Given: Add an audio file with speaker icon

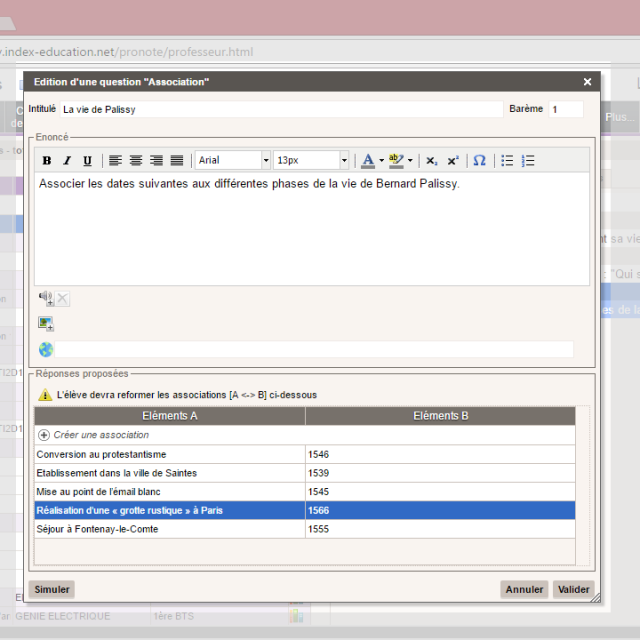Looking at the screenshot, I should (x=46, y=298).
